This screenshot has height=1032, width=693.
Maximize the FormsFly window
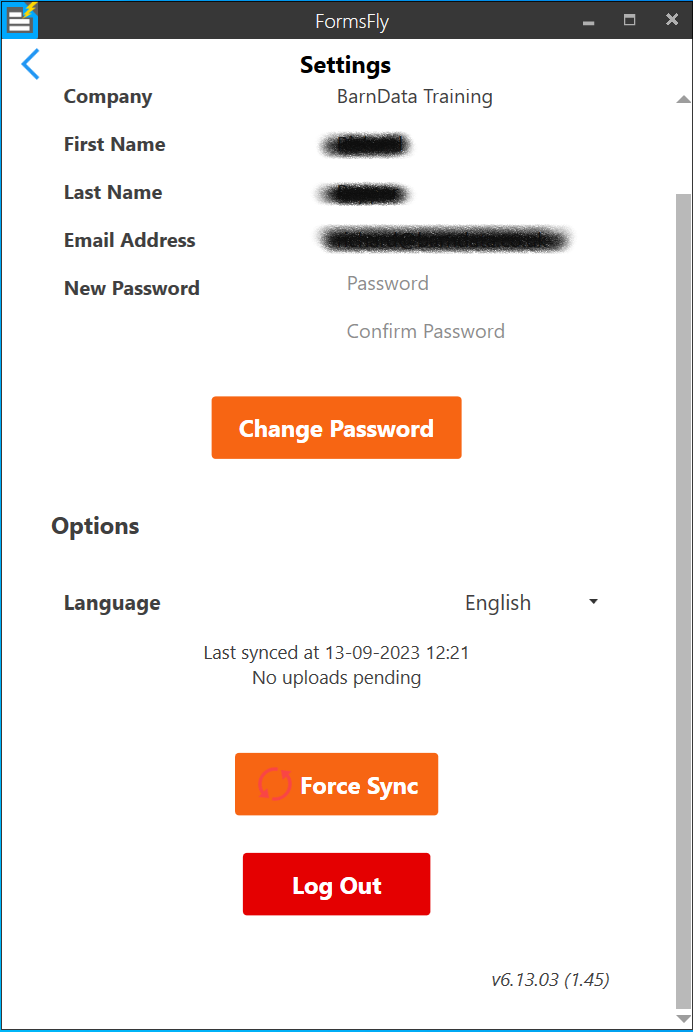pos(630,20)
